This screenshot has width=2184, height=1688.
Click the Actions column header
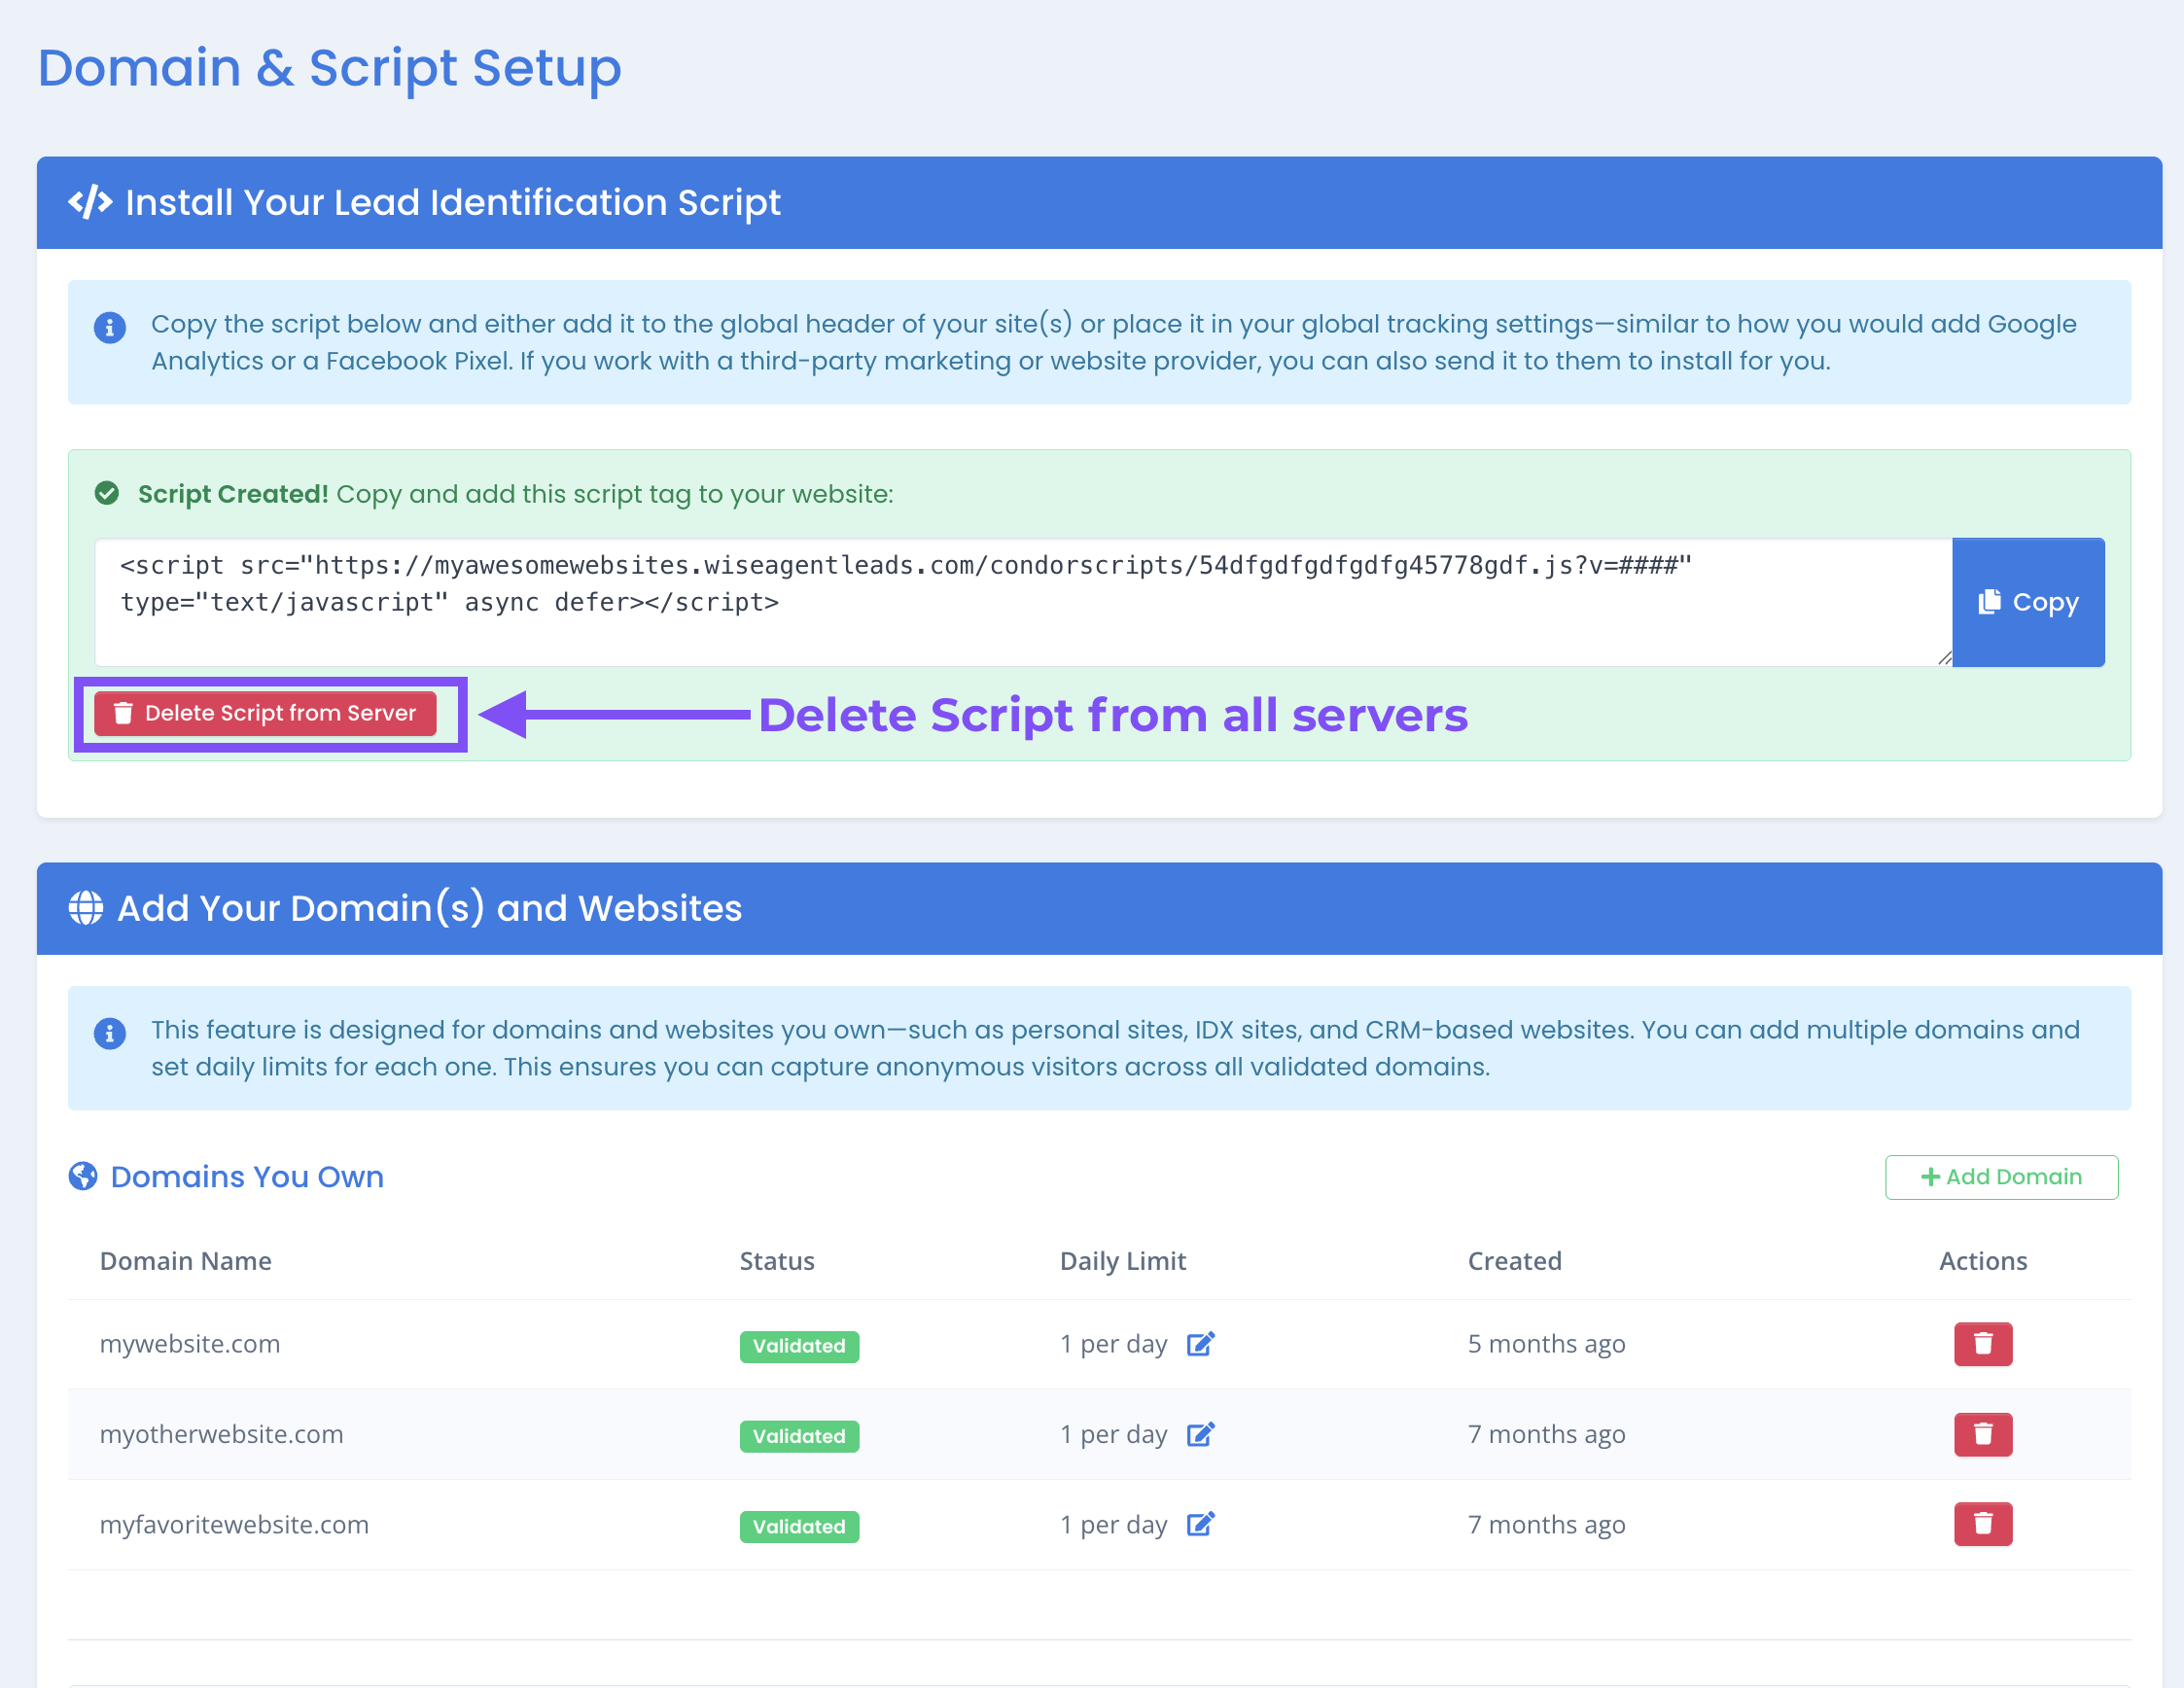coord(1982,1261)
